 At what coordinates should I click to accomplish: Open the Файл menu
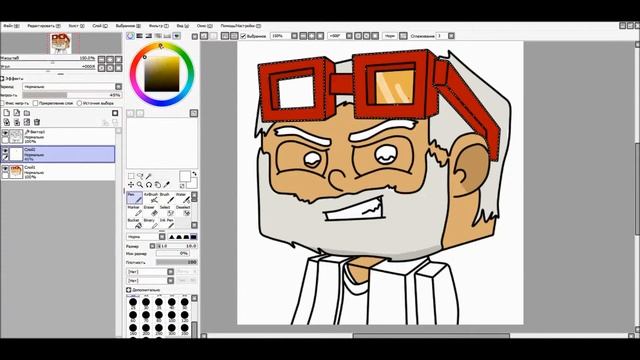(x=11, y=26)
